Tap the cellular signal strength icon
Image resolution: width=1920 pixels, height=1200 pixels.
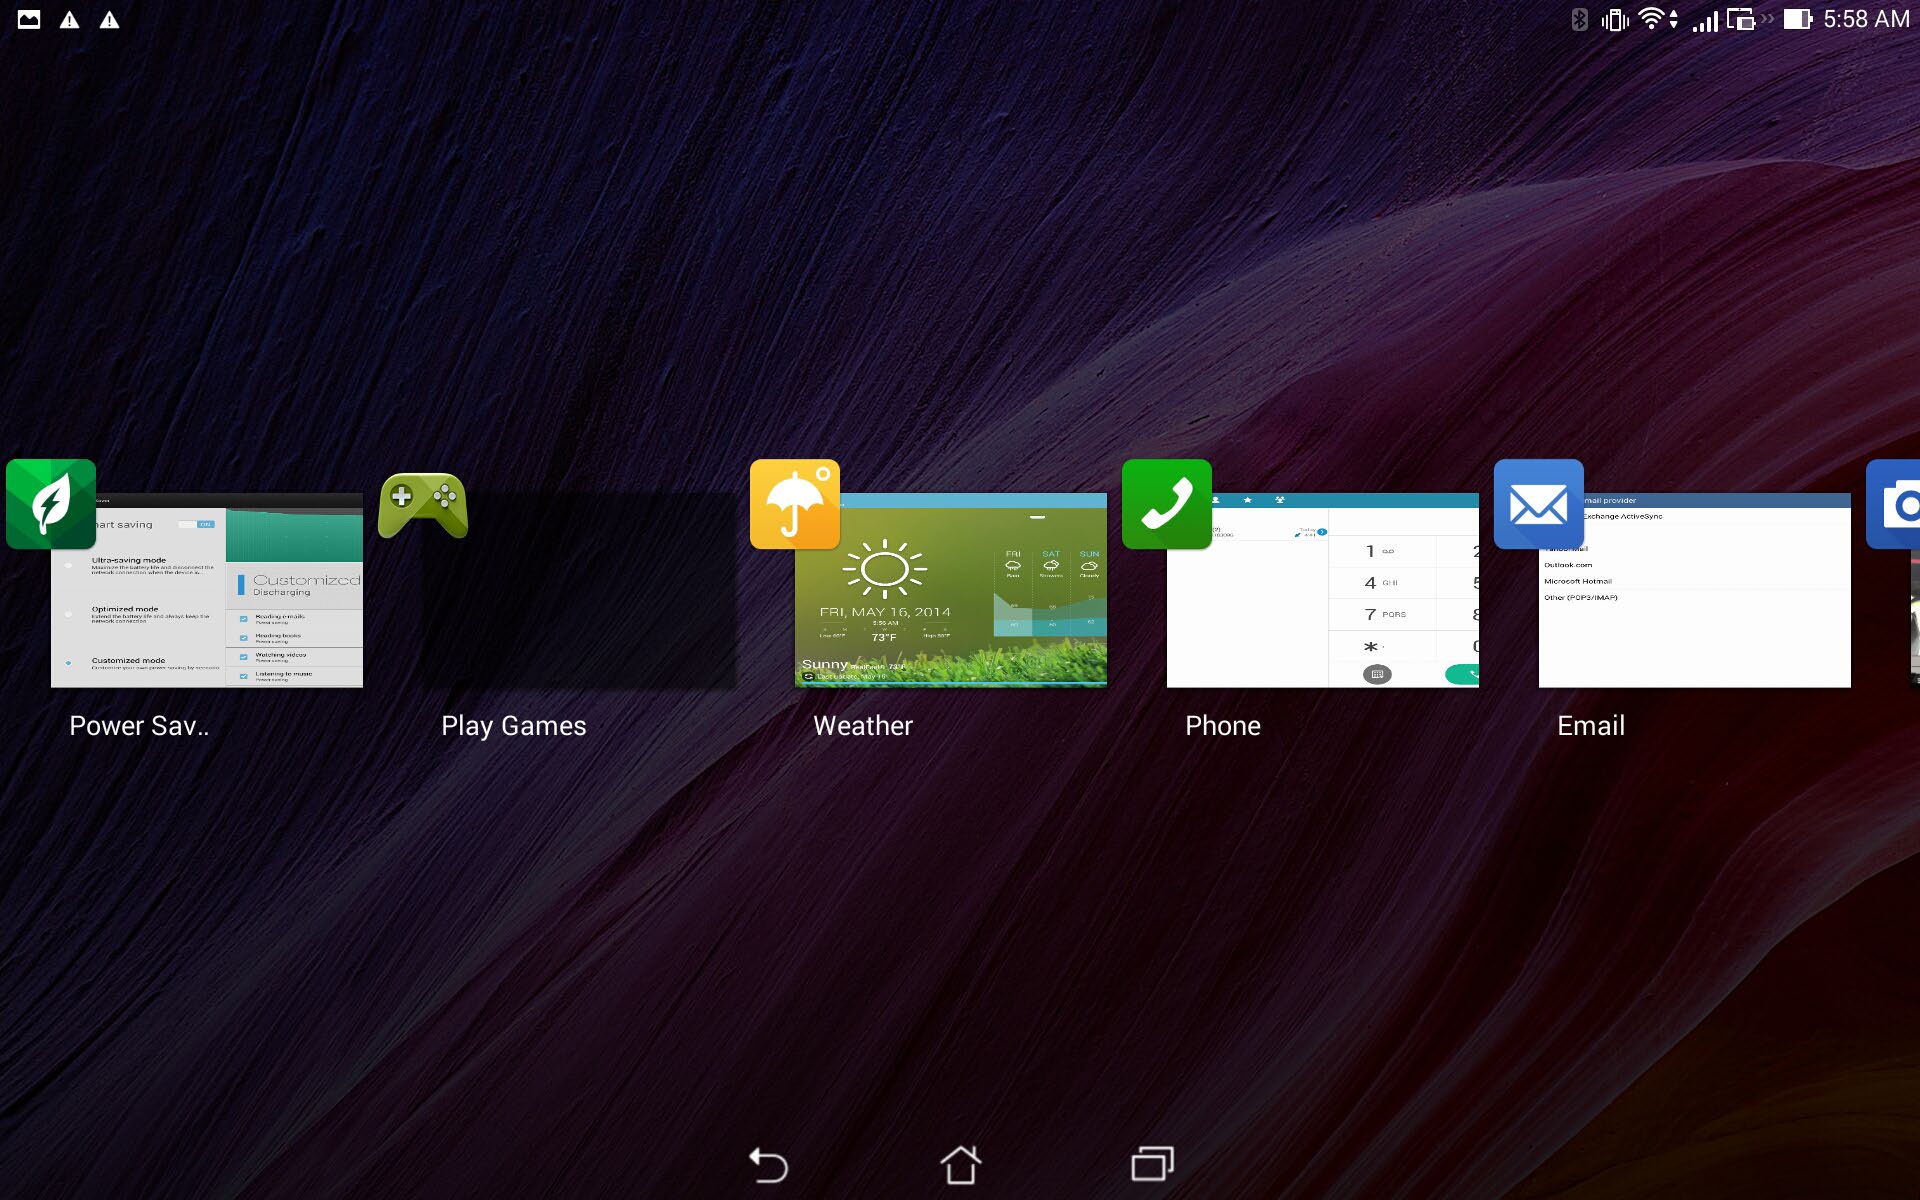(x=1705, y=20)
